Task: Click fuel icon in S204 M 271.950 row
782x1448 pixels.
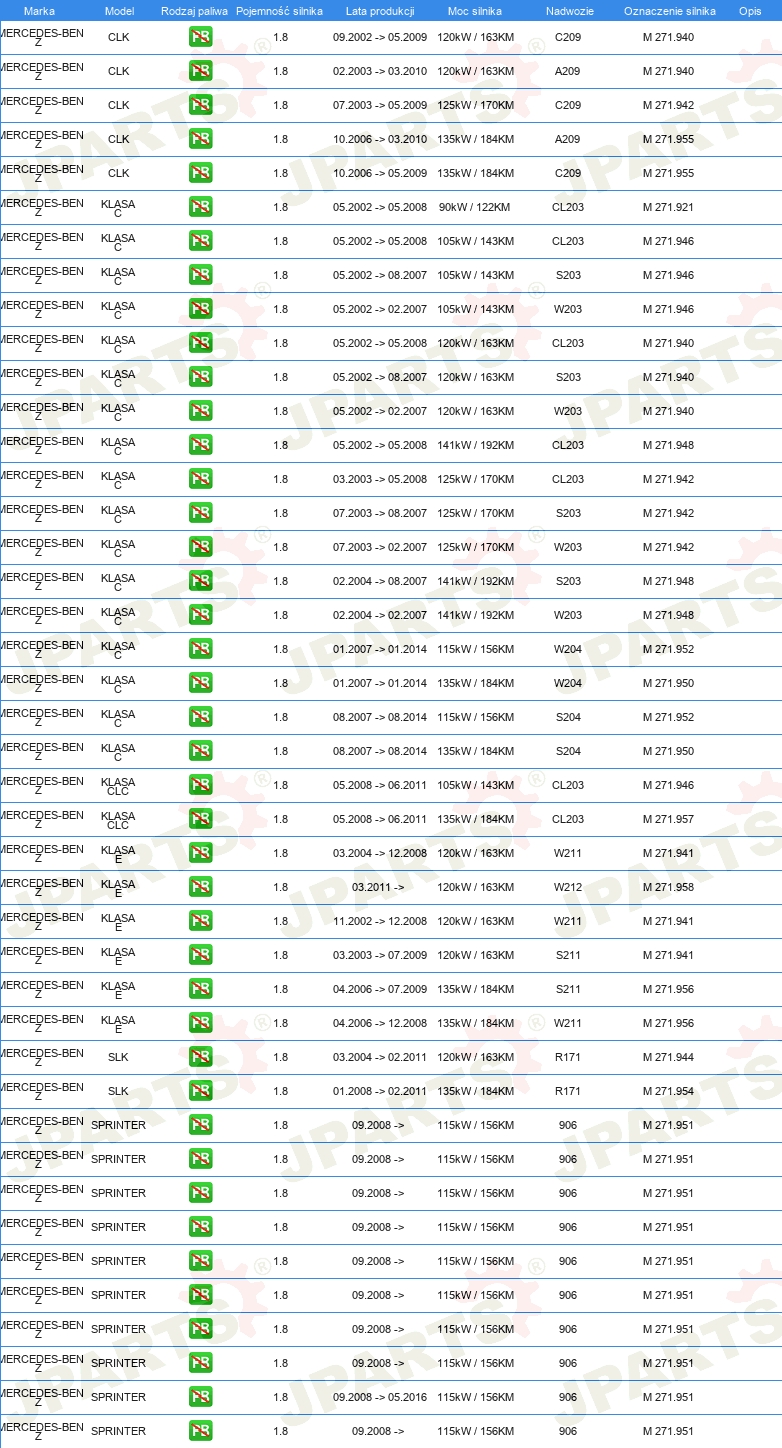Action: 200,751
